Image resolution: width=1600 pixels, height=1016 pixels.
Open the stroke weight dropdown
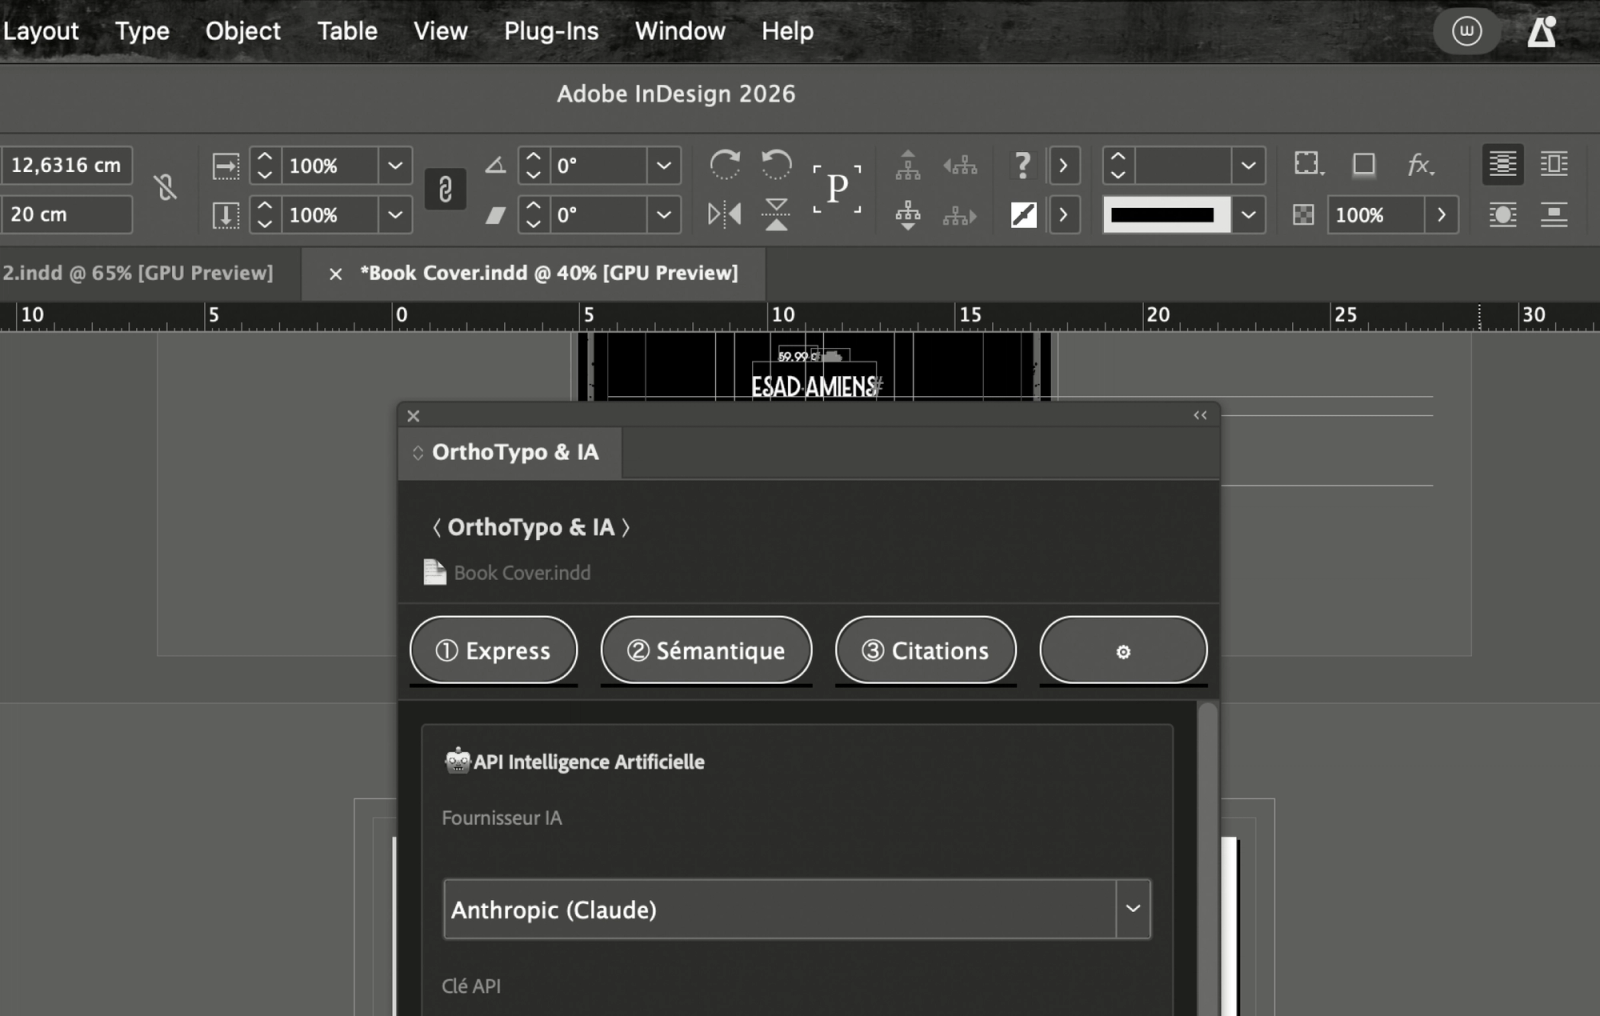click(x=1248, y=165)
